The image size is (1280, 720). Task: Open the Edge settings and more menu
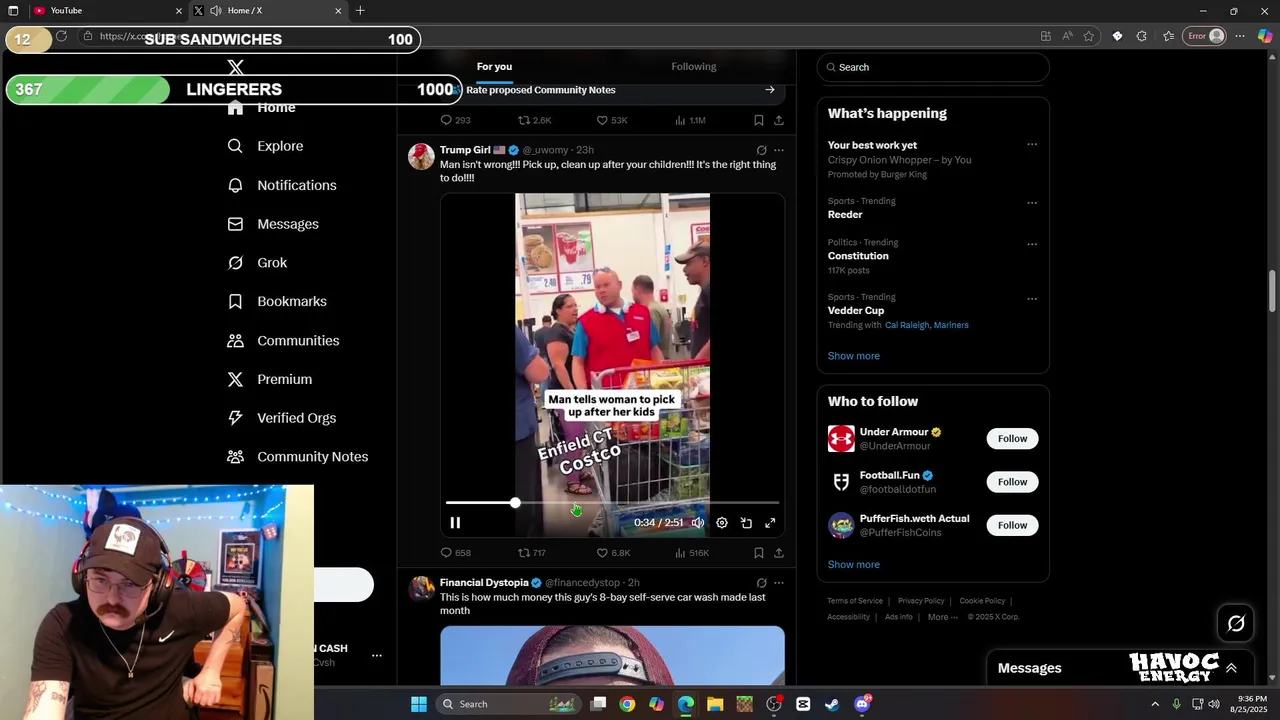(x=1240, y=36)
